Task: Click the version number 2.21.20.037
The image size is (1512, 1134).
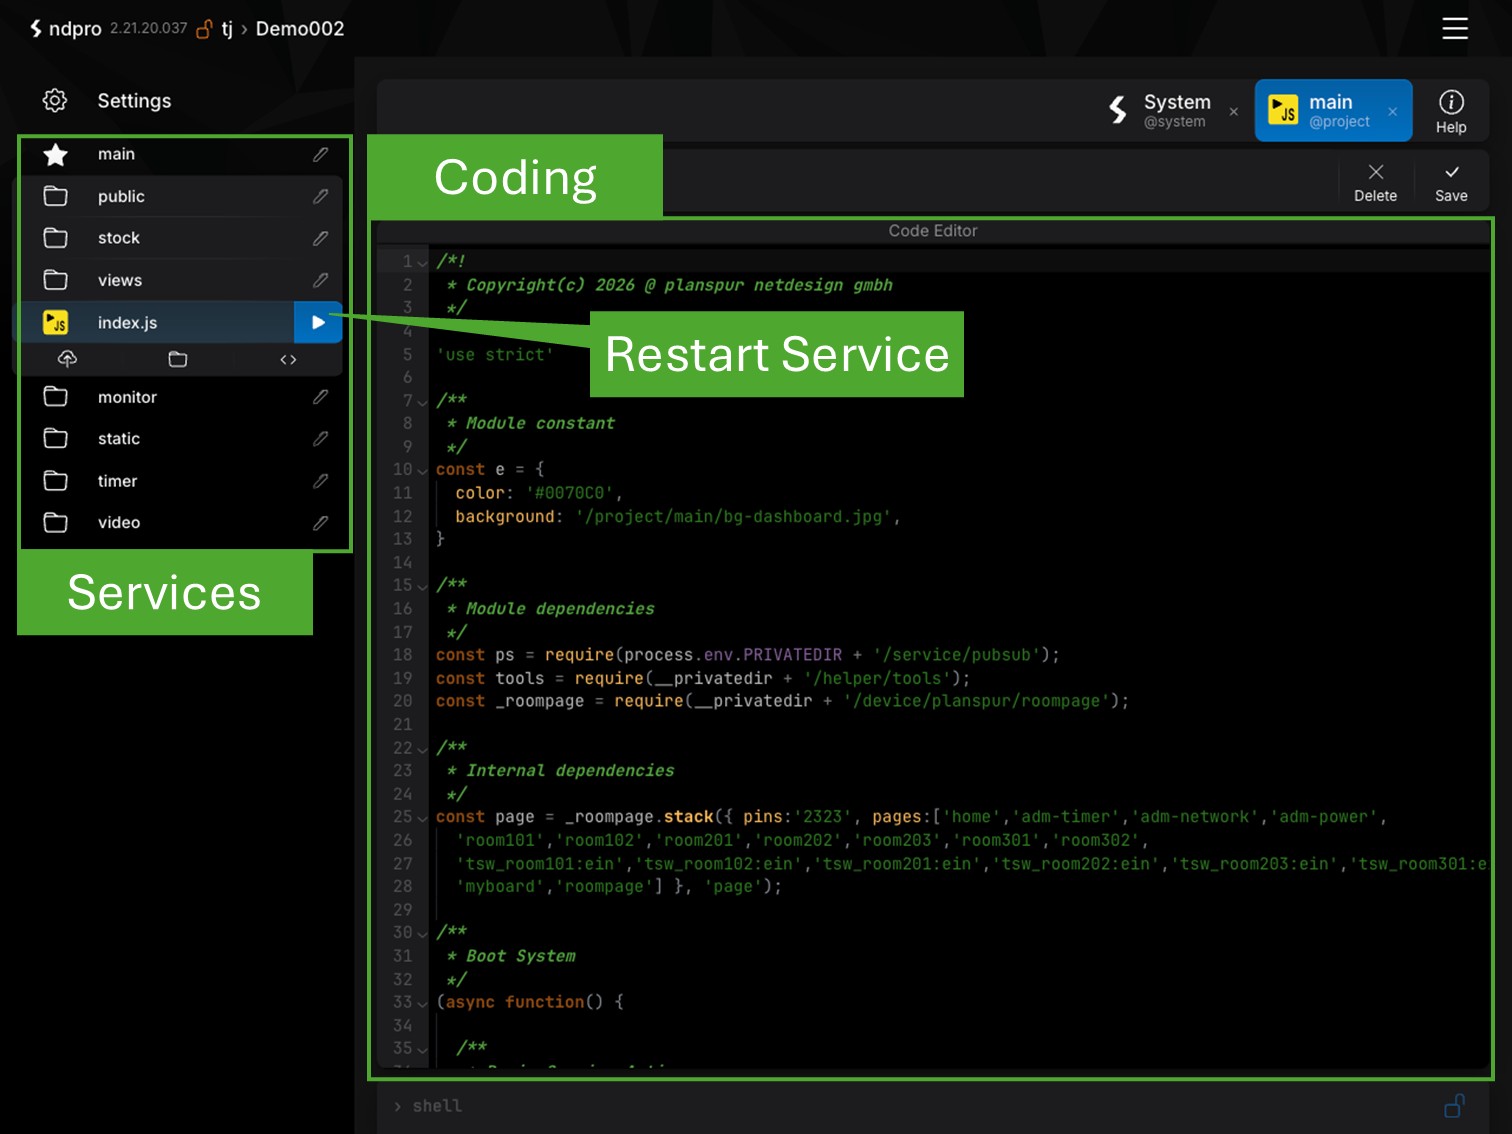Action: coord(148,28)
